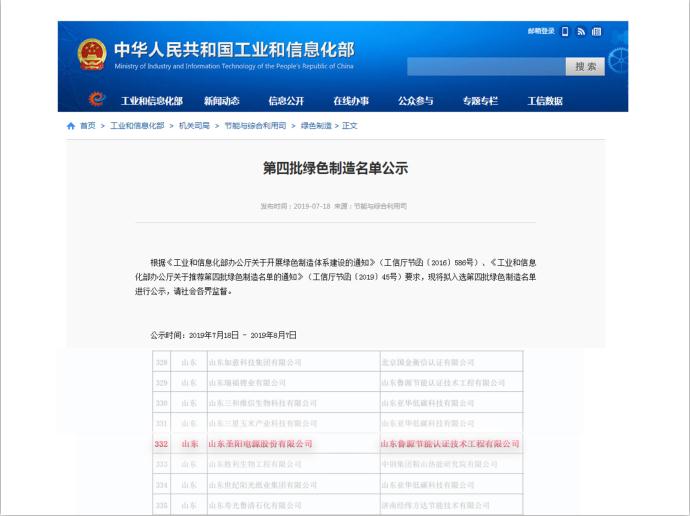Image resolution: width=690 pixels, height=516 pixels.
Task: Open the 工业和信息化部 navigation menu
Action: (152, 101)
